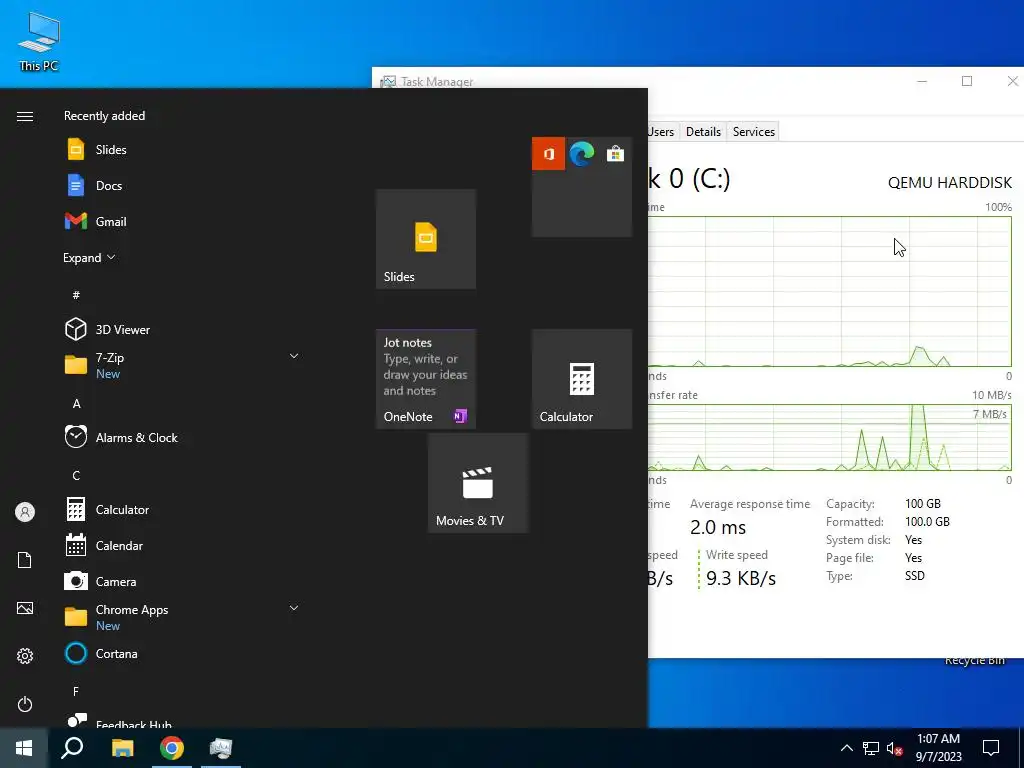
Task: Open the network tray icon
Action: pos(870,748)
